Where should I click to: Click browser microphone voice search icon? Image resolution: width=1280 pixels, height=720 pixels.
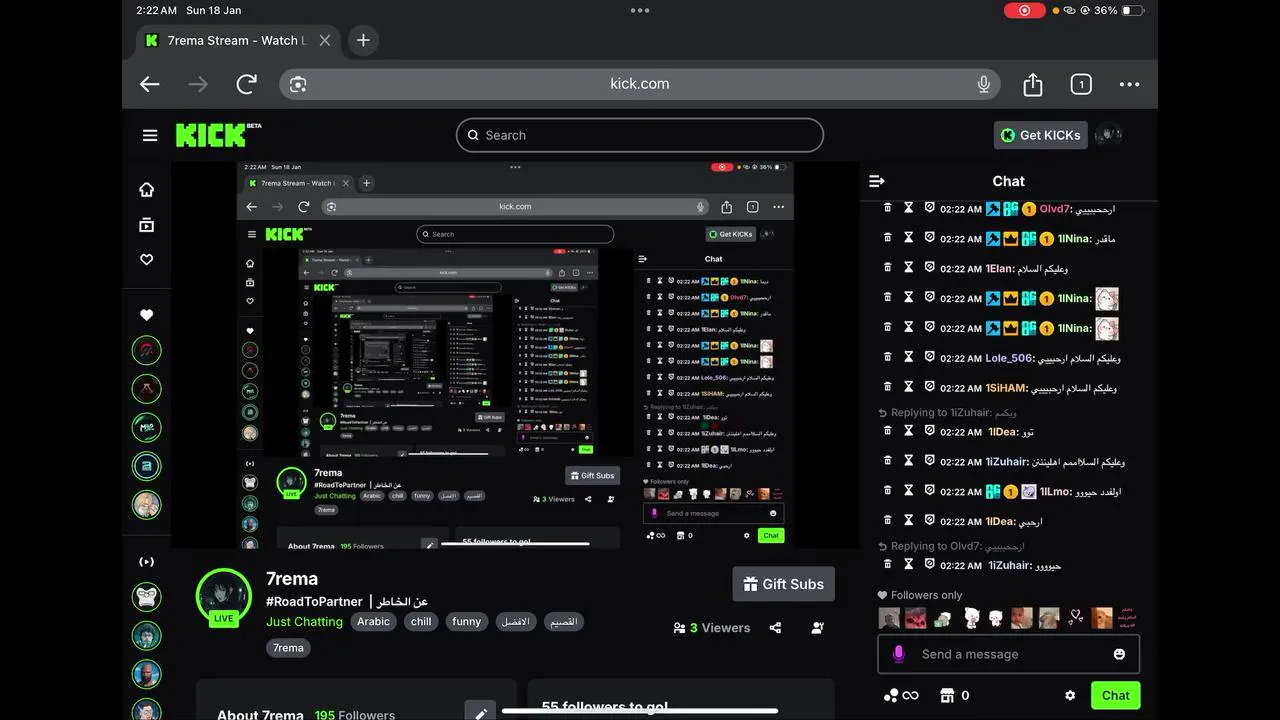pyautogui.click(x=984, y=84)
